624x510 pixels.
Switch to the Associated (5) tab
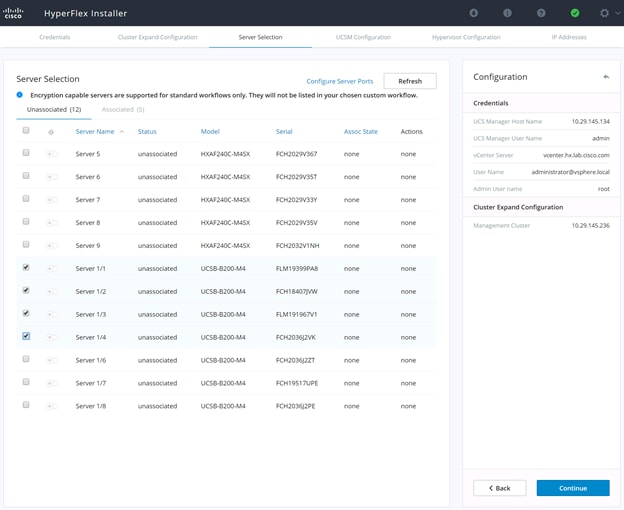(123, 109)
